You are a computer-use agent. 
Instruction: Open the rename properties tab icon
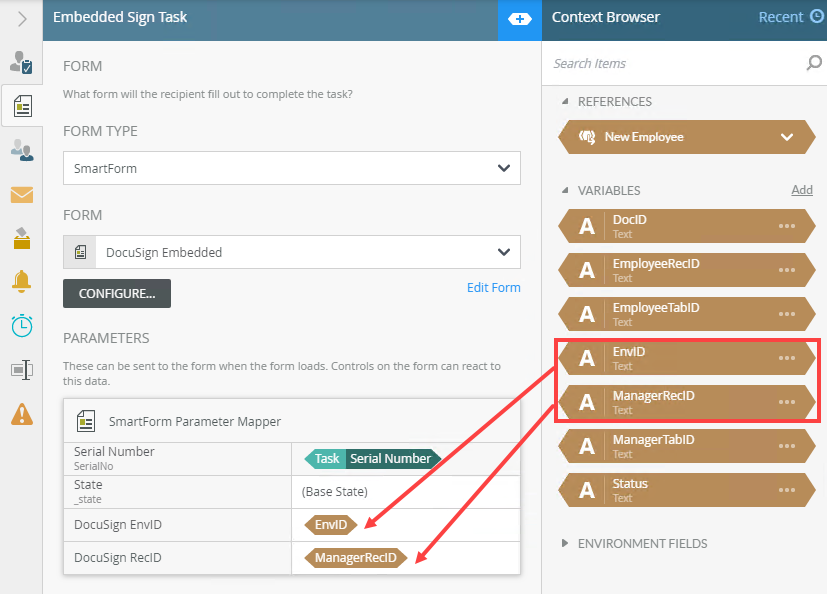click(x=21, y=369)
